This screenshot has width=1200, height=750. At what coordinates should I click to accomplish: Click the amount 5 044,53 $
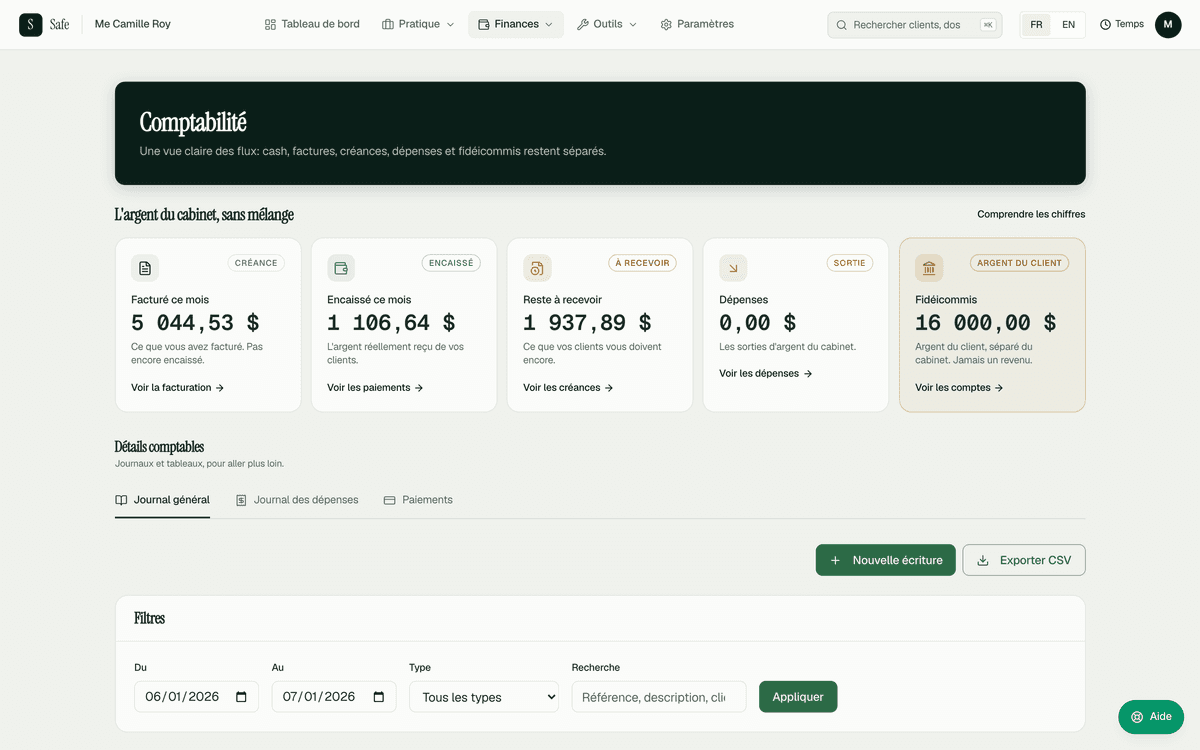tap(195, 323)
